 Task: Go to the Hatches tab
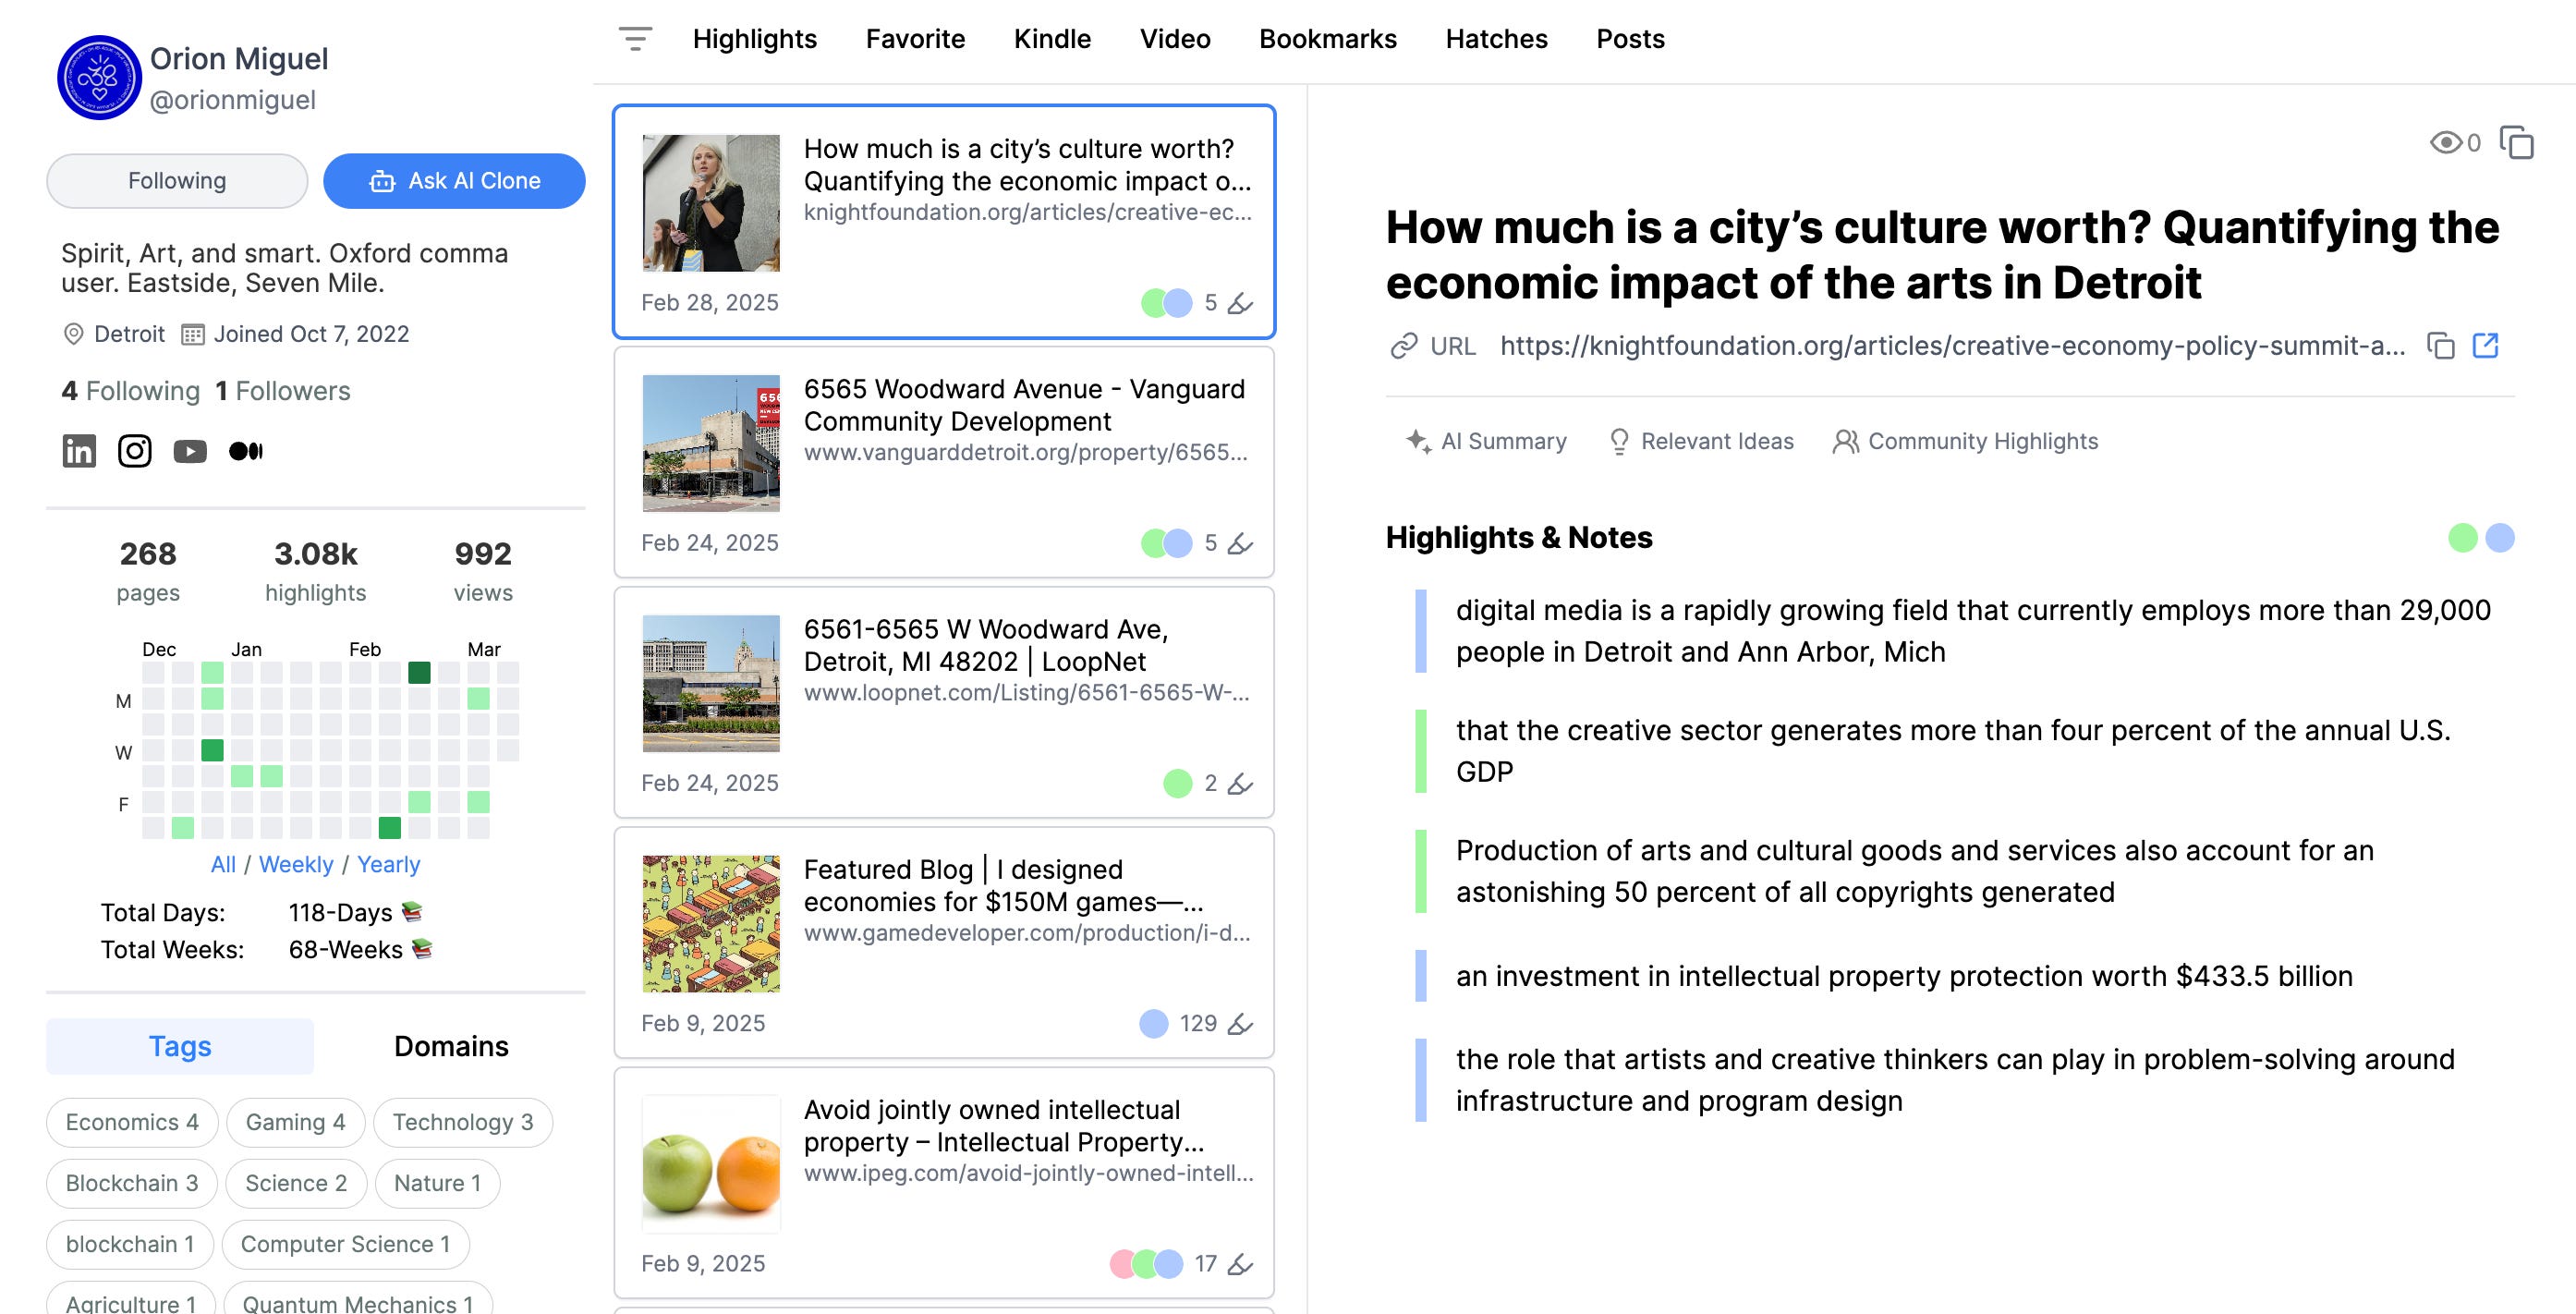click(1496, 39)
